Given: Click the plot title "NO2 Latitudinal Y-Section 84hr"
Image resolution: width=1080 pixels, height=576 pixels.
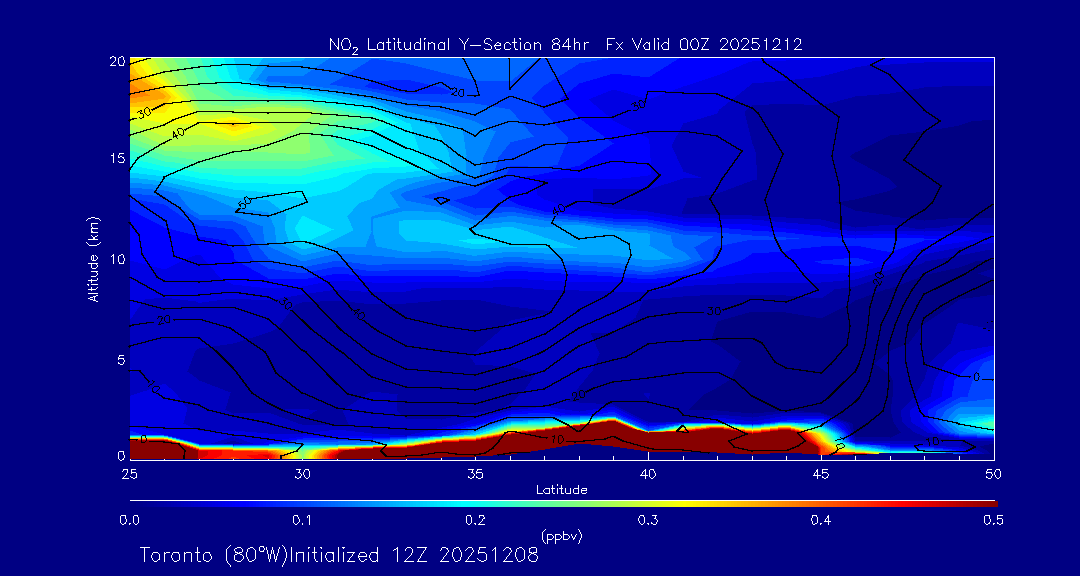Looking at the screenshot, I should click(461, 45).
